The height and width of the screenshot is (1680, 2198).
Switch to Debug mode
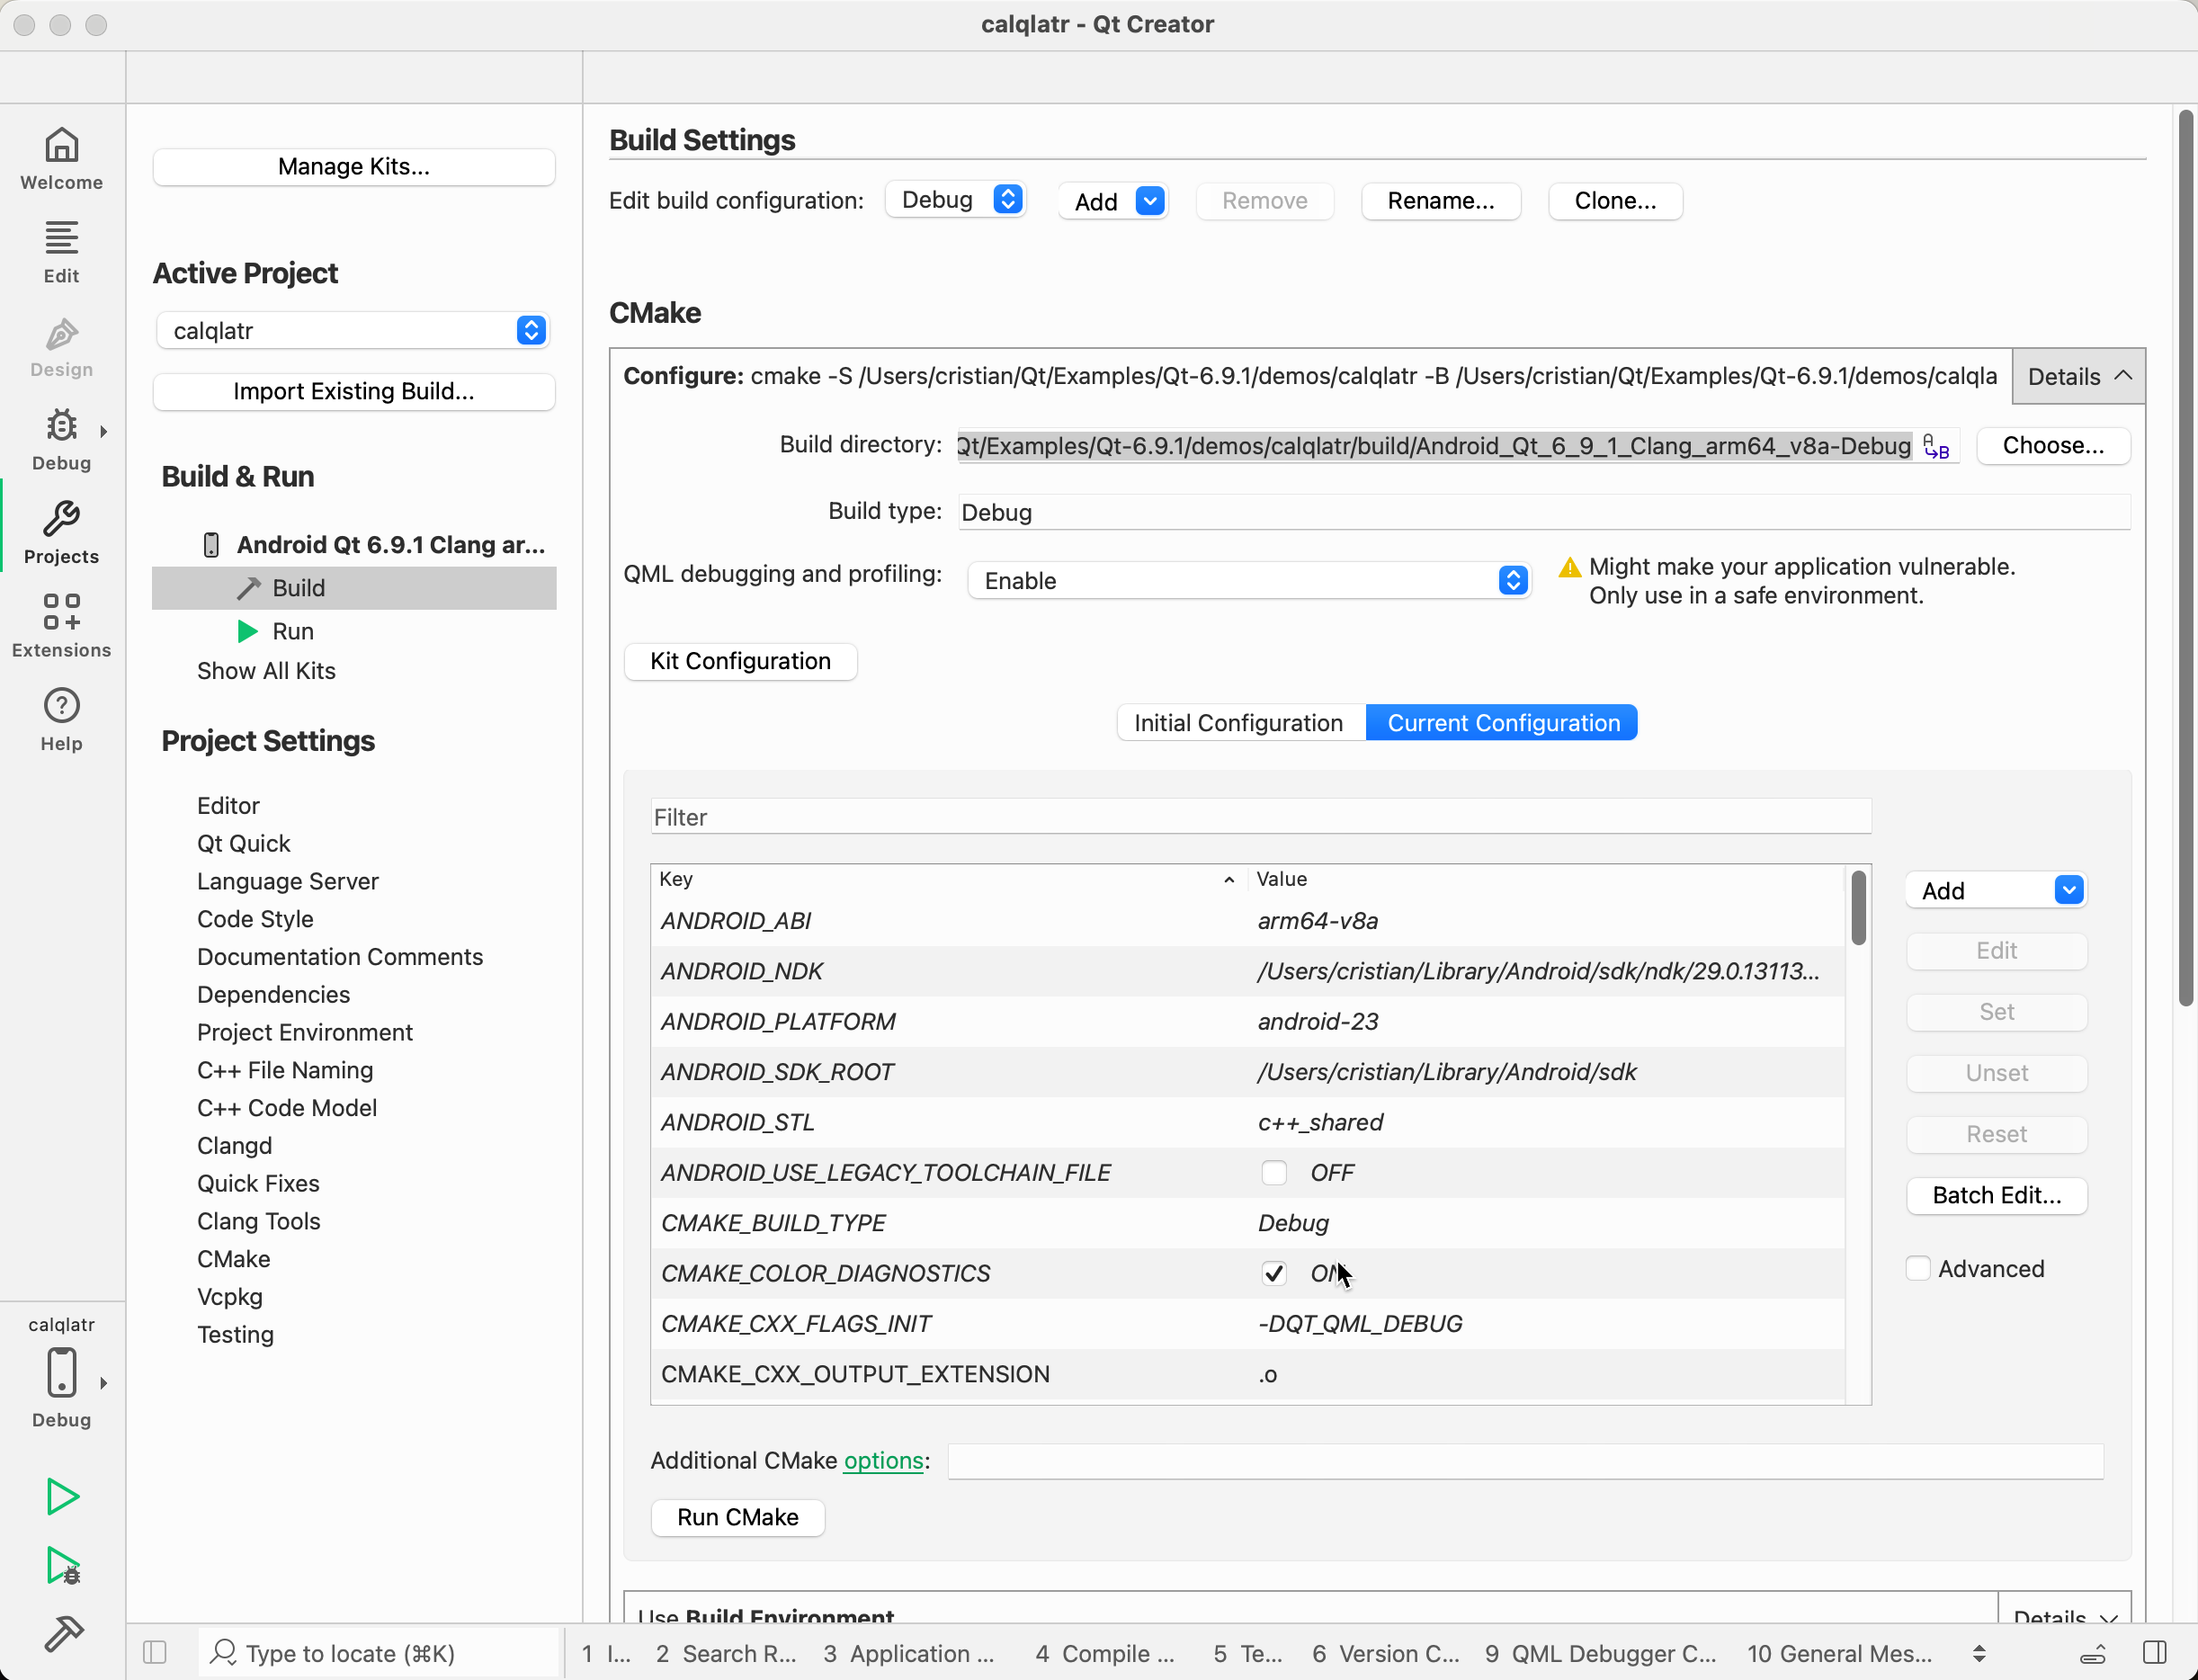click(61, 439)
